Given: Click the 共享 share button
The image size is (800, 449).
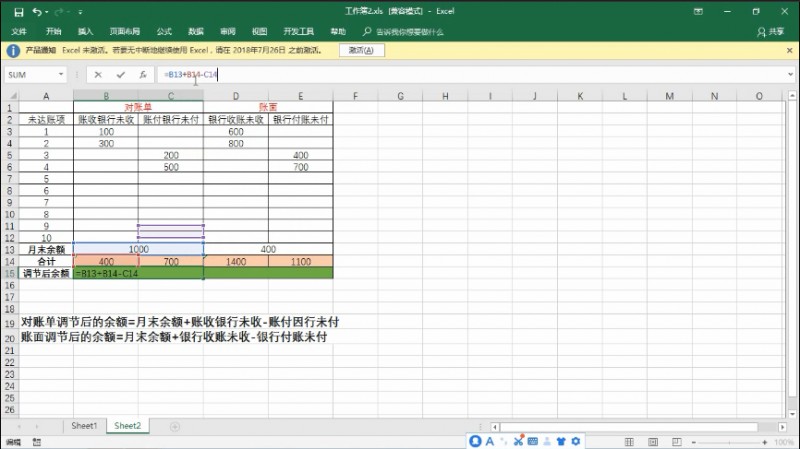Looking at the screenshot, I should click(770, 32).
